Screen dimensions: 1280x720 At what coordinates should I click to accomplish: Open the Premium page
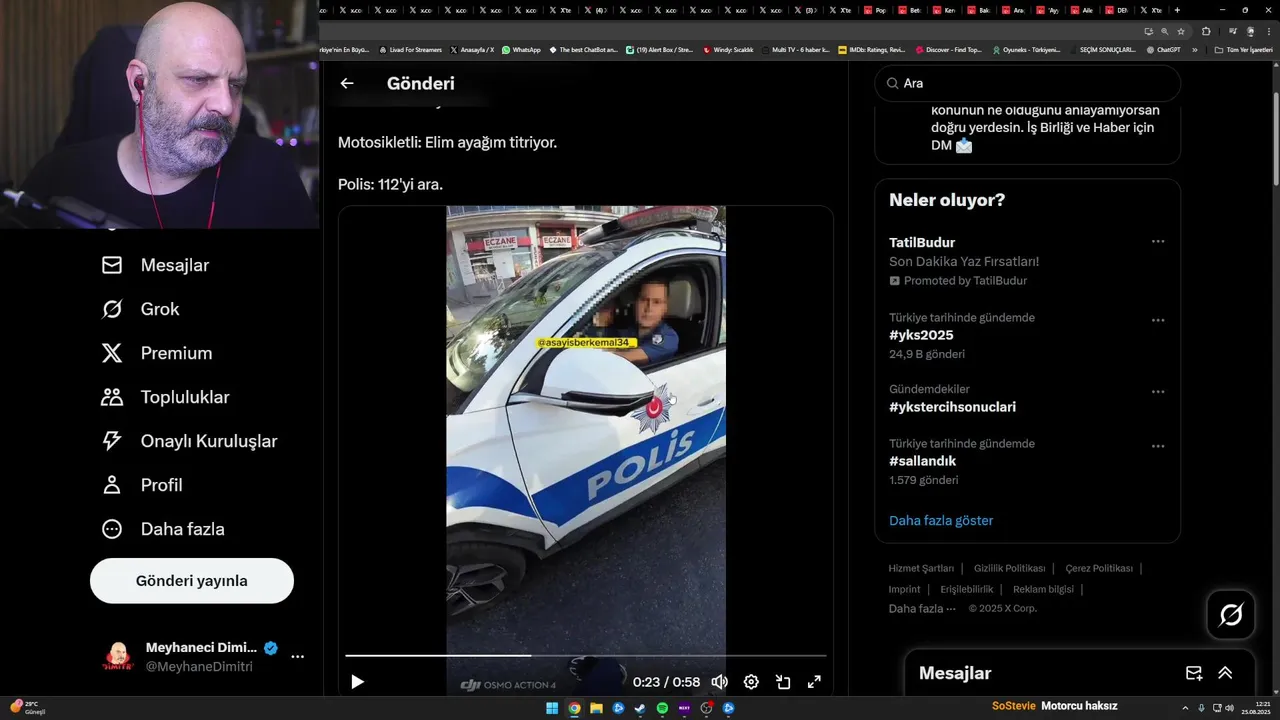tap(157, 353)
